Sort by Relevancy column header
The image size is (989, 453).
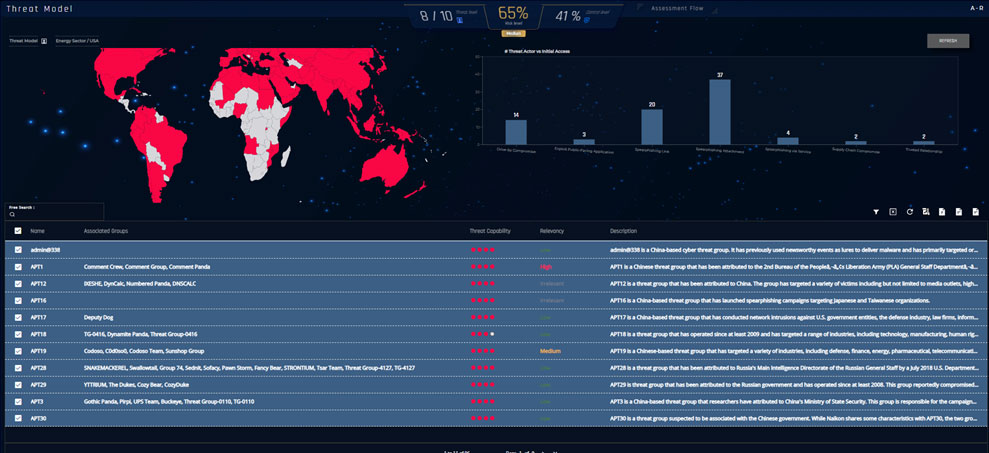point(552,231)
